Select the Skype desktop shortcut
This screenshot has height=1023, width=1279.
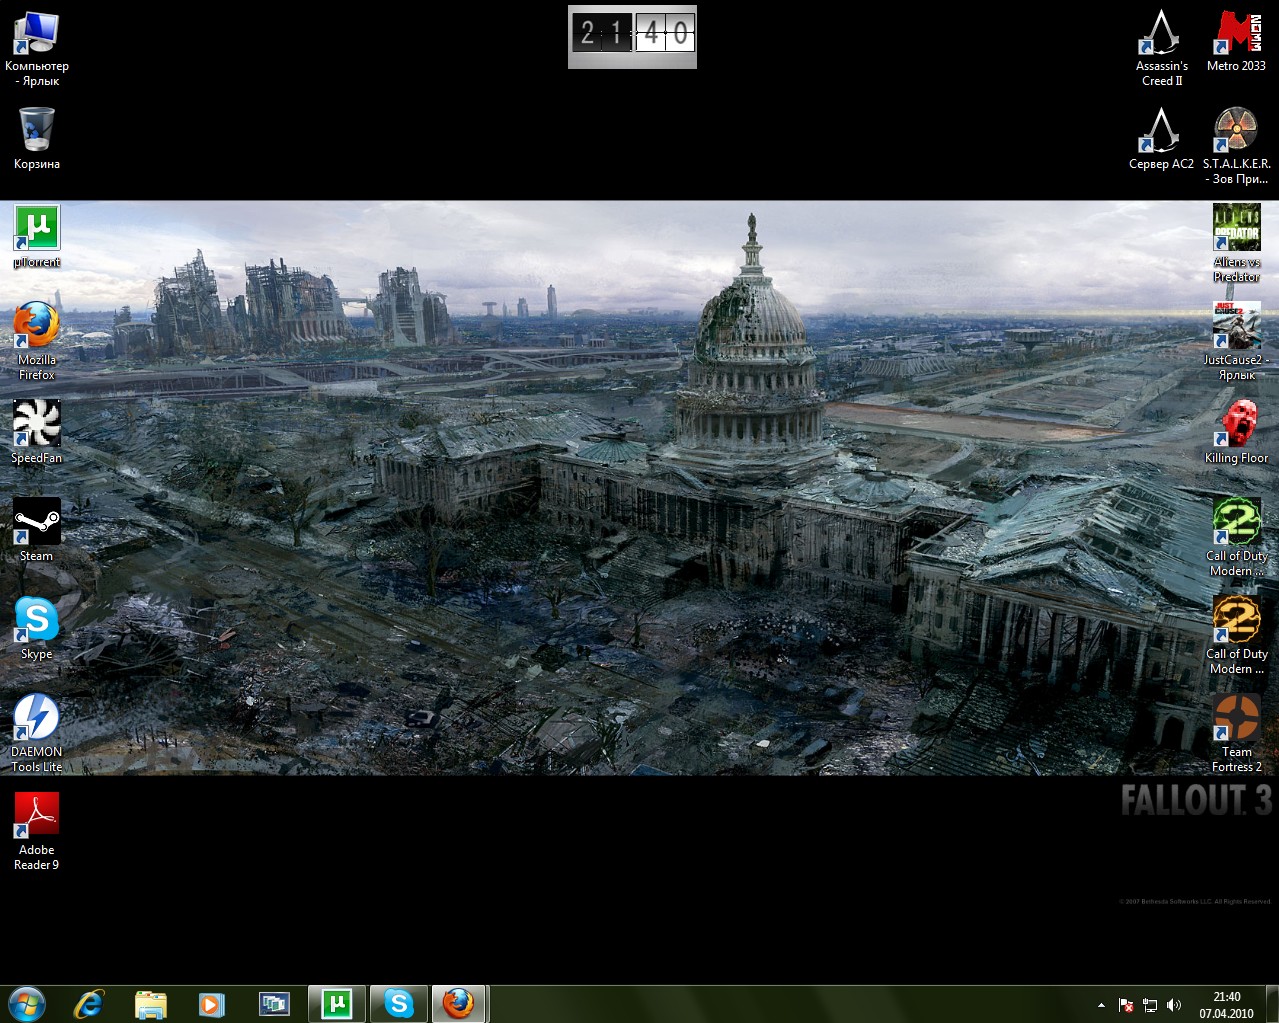click(x=37, y=628)
